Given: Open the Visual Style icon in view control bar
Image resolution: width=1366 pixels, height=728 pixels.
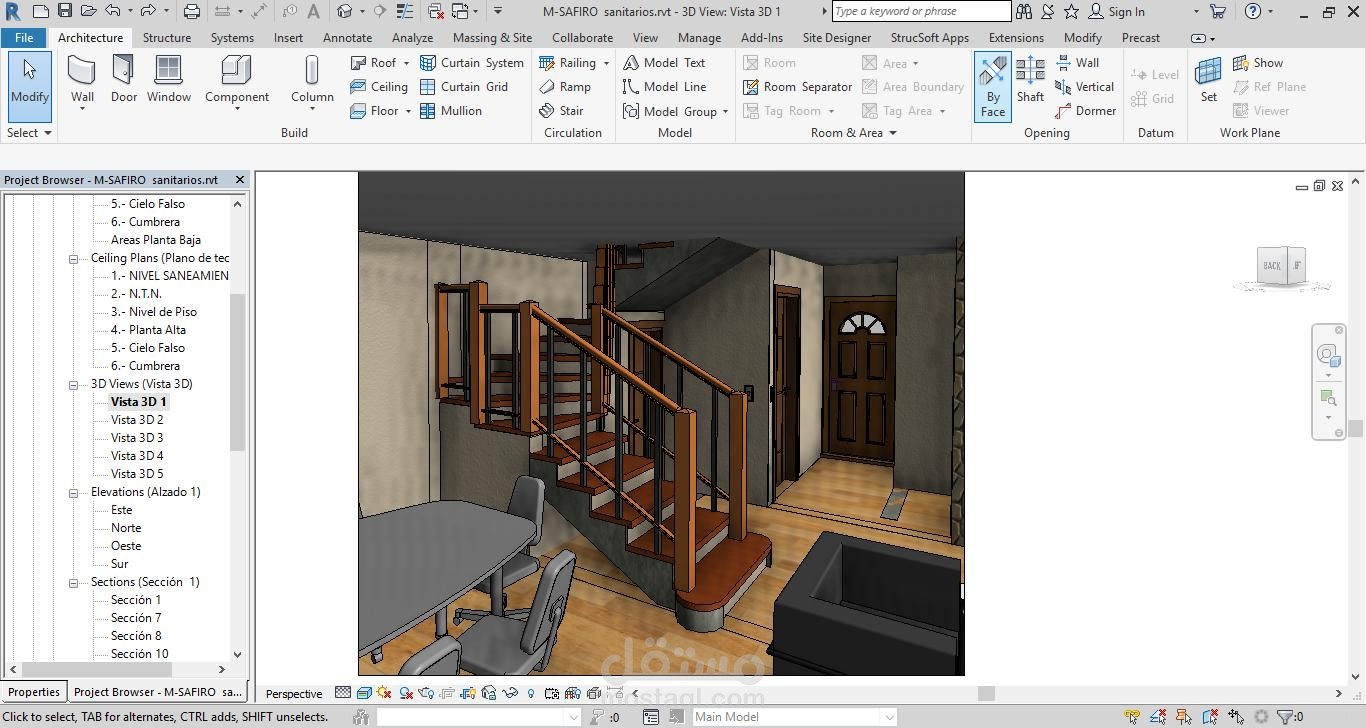Looking at the screenshot, I should pyautogui.click(x=364, y=693).
